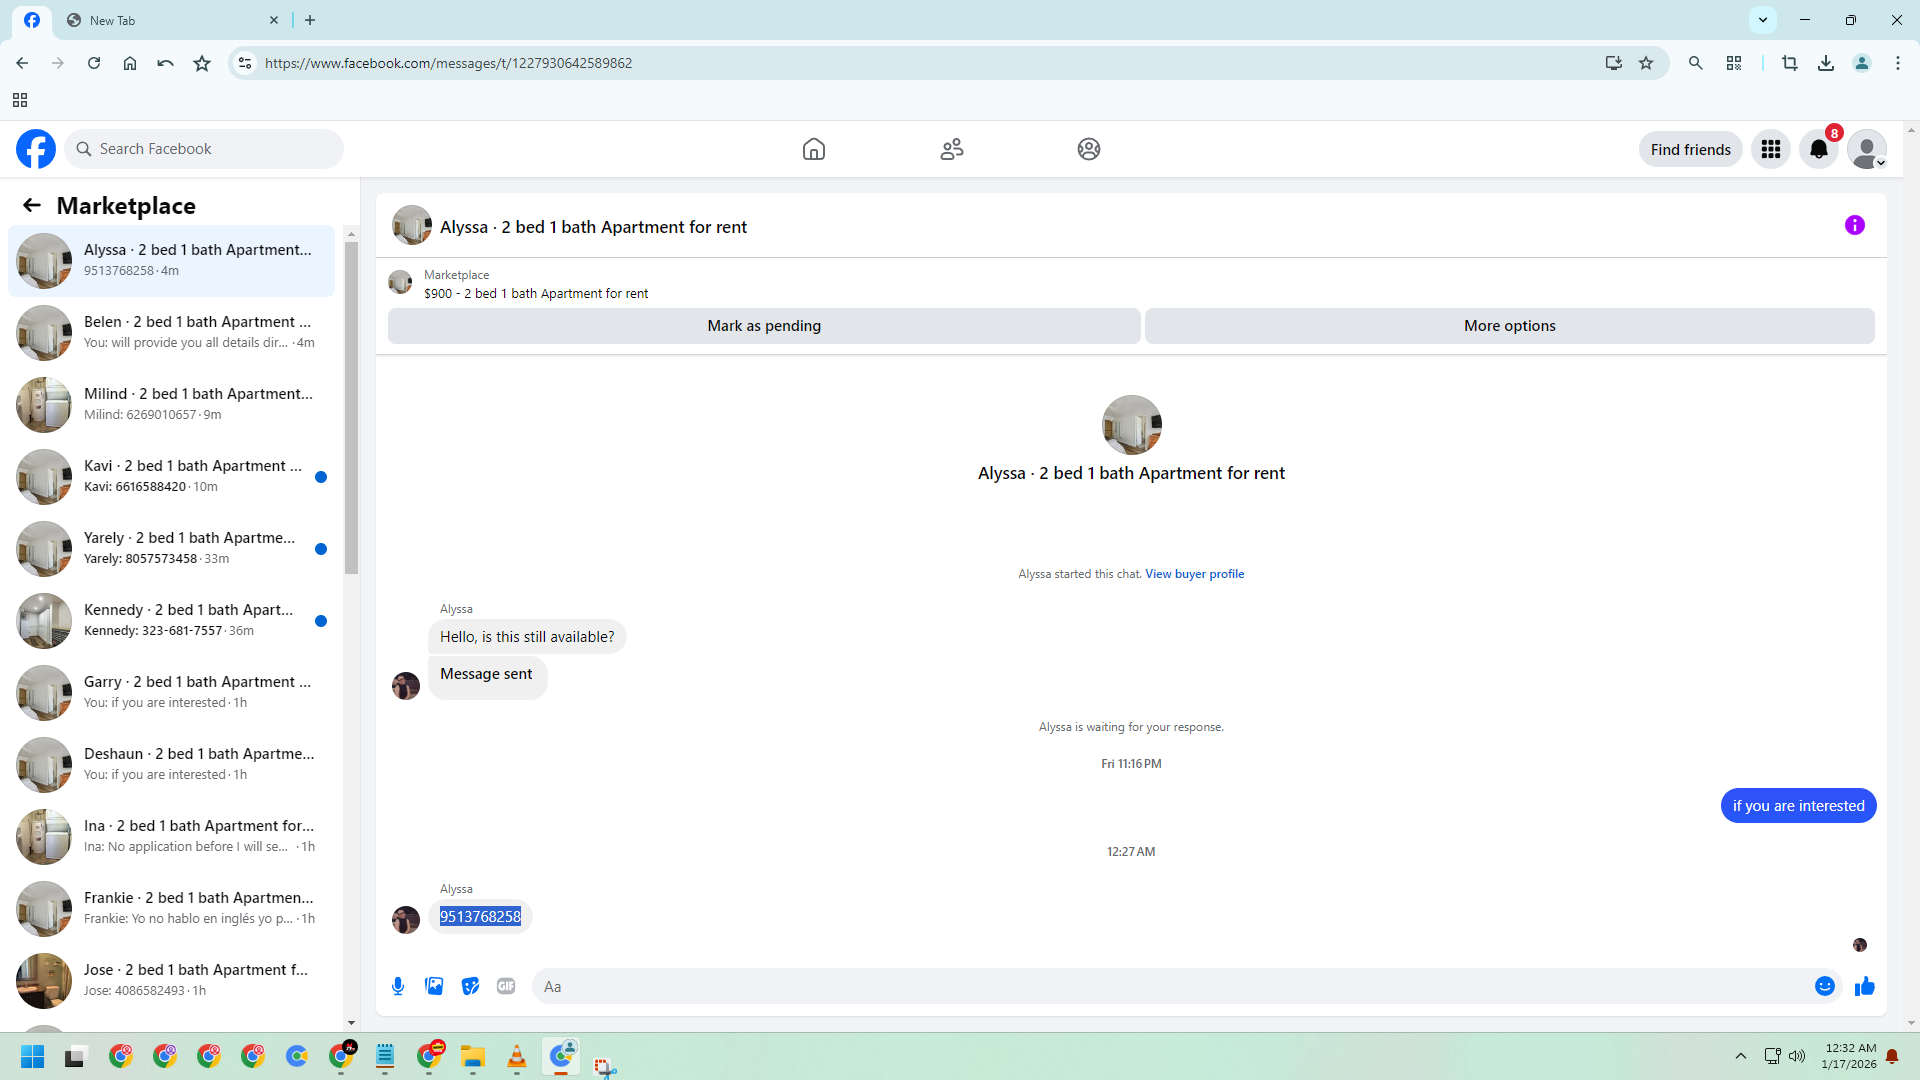Screen dimensions: 1920x1080
Task: Open the Facebook menu grid icon
Action: [1770, 149]
